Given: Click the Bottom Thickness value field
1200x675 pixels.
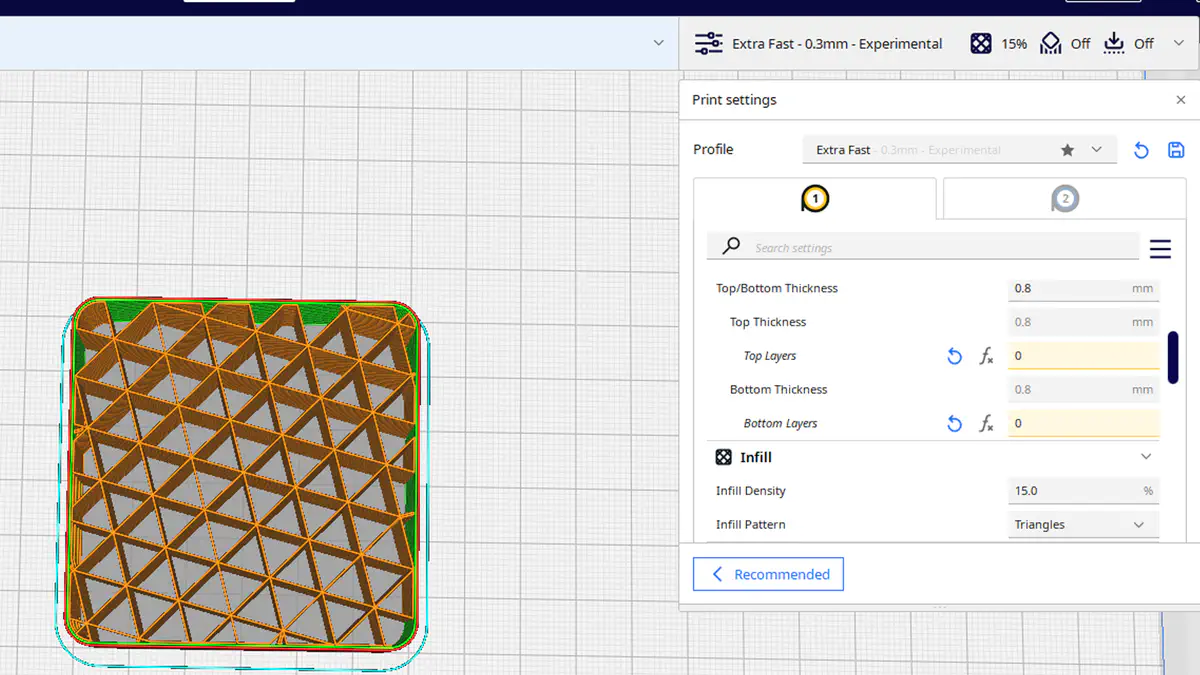Looking at the screenshot, I should pyautogui.click(x=1083, y=389).
